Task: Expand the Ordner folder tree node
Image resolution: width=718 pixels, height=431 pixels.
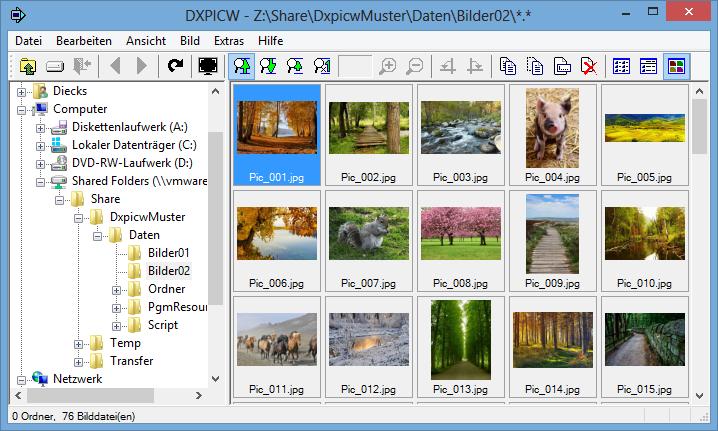Action: coord(117,289)
